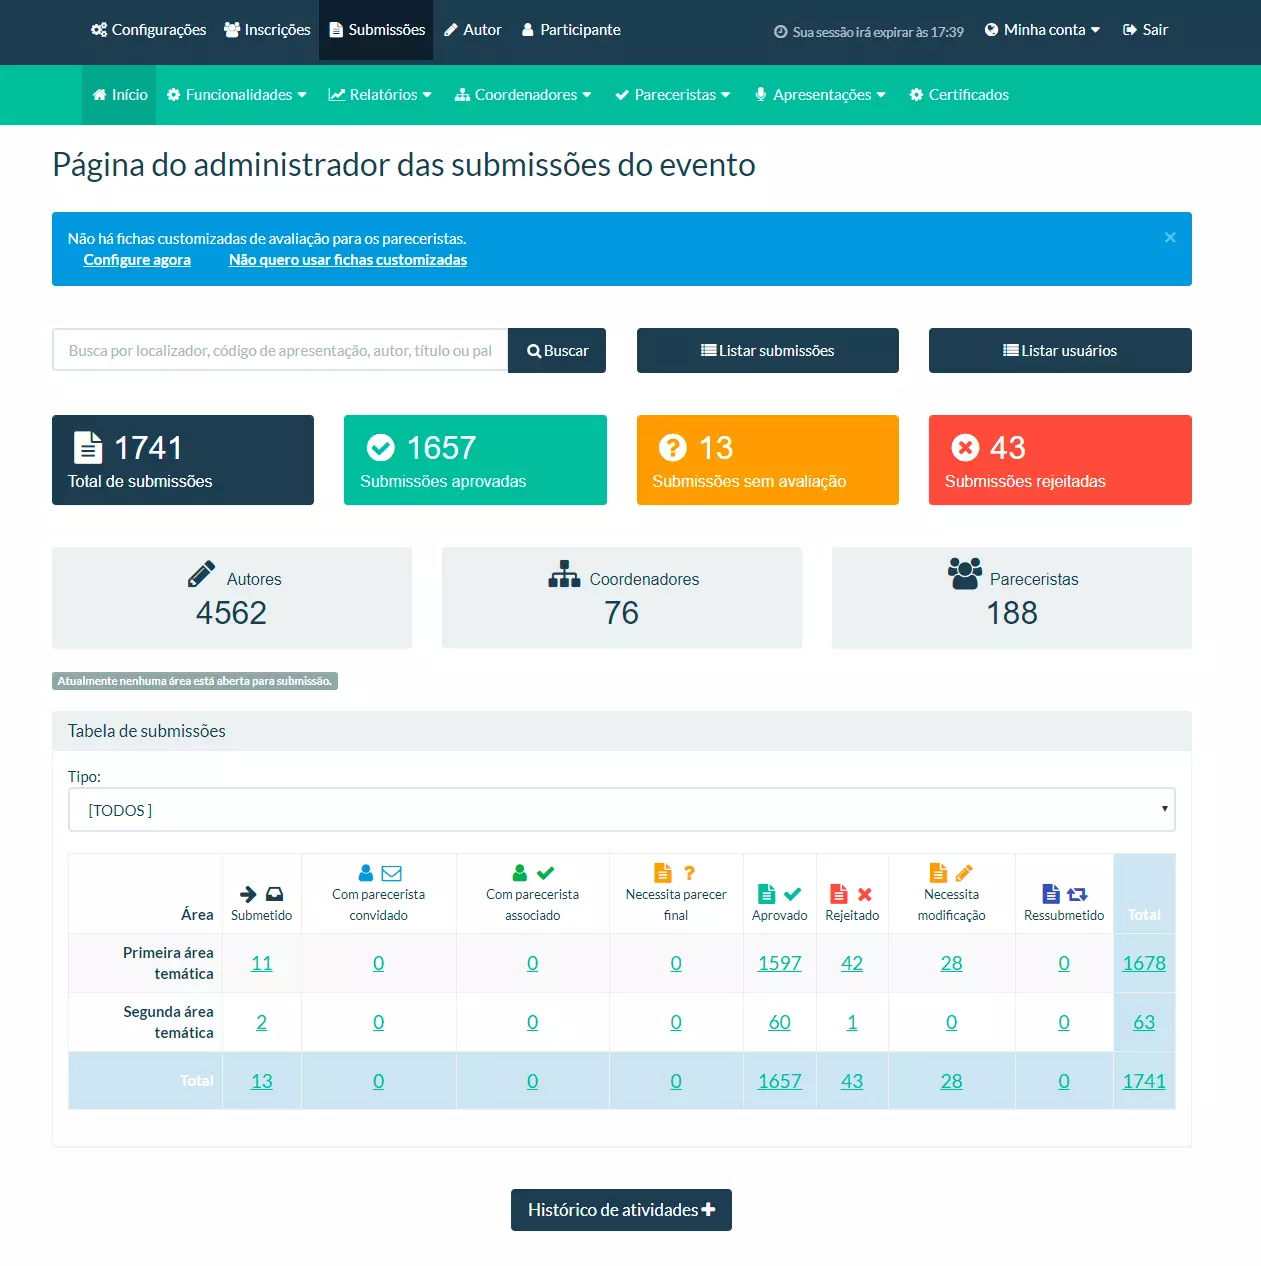This screenshot has width=1261, height=1266.
Task: Click the pencil icon in Autores card
Action: pyautogui.click(x=201, y=574)
